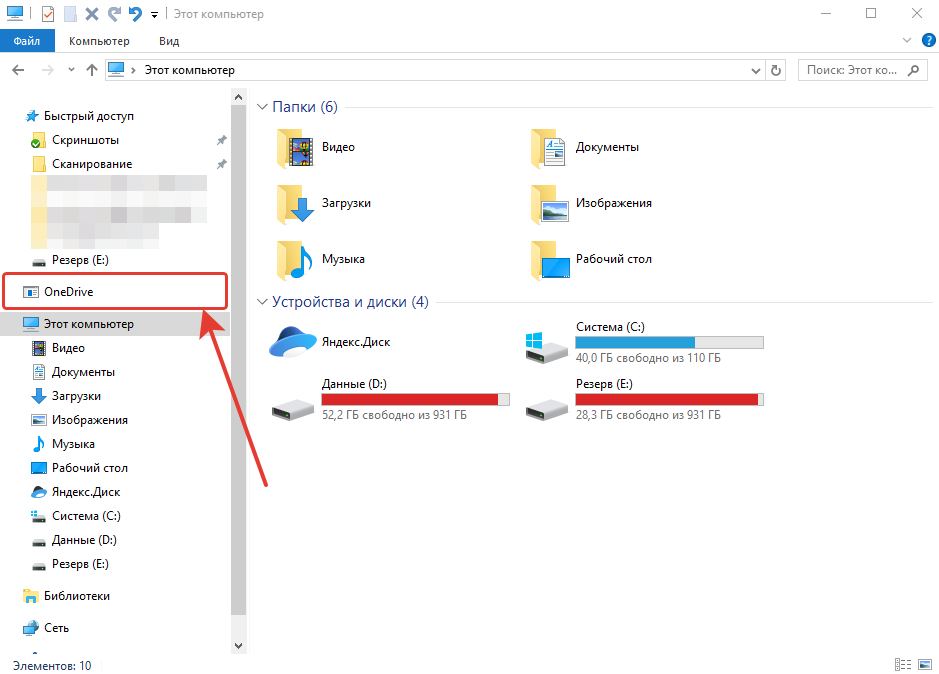Switch to large thumbnails view icon
The width and height of the screenshot is (939, 674).
pos(926,665)
